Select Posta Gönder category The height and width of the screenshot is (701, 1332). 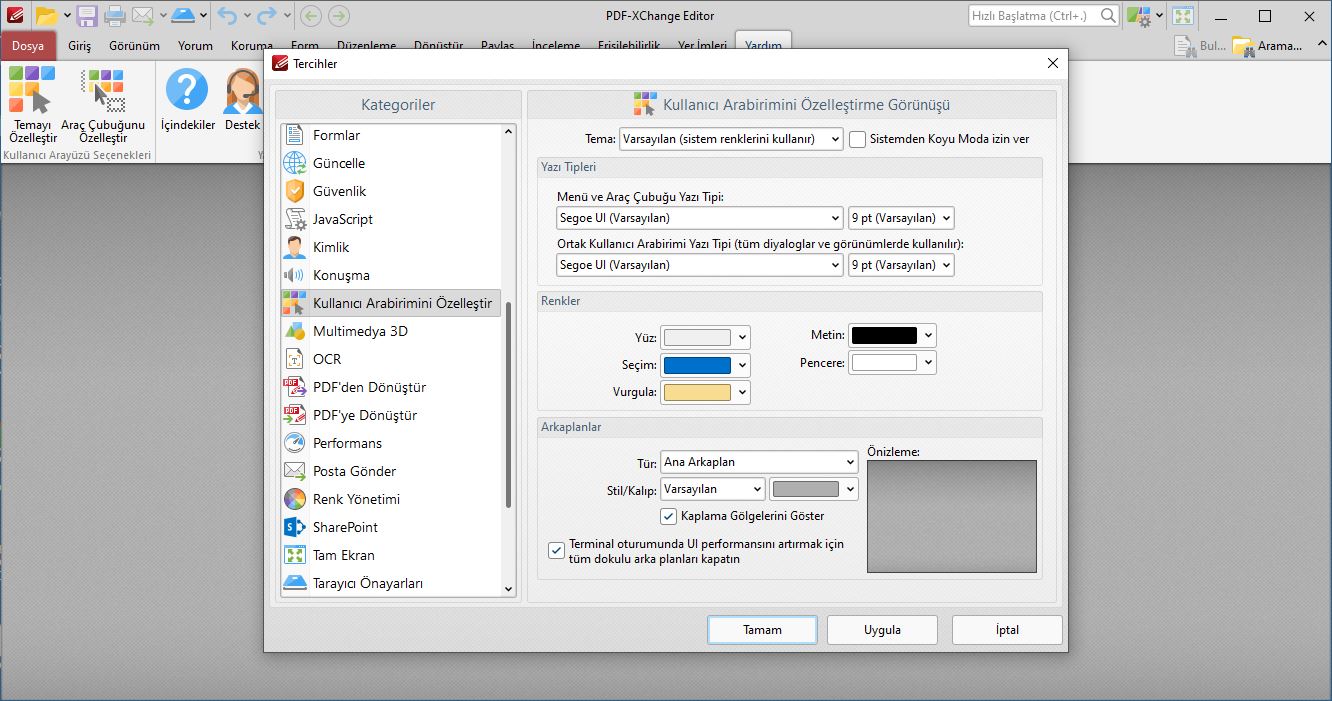tap(391, 471)
